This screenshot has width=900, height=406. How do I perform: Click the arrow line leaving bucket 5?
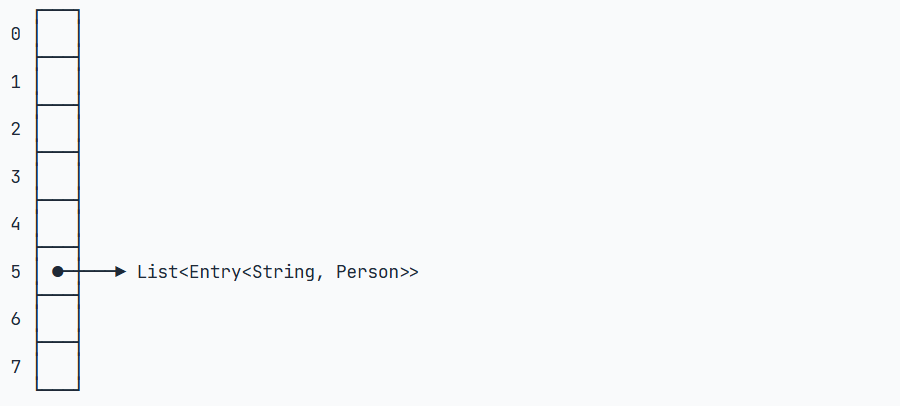[x=89, y=272]
